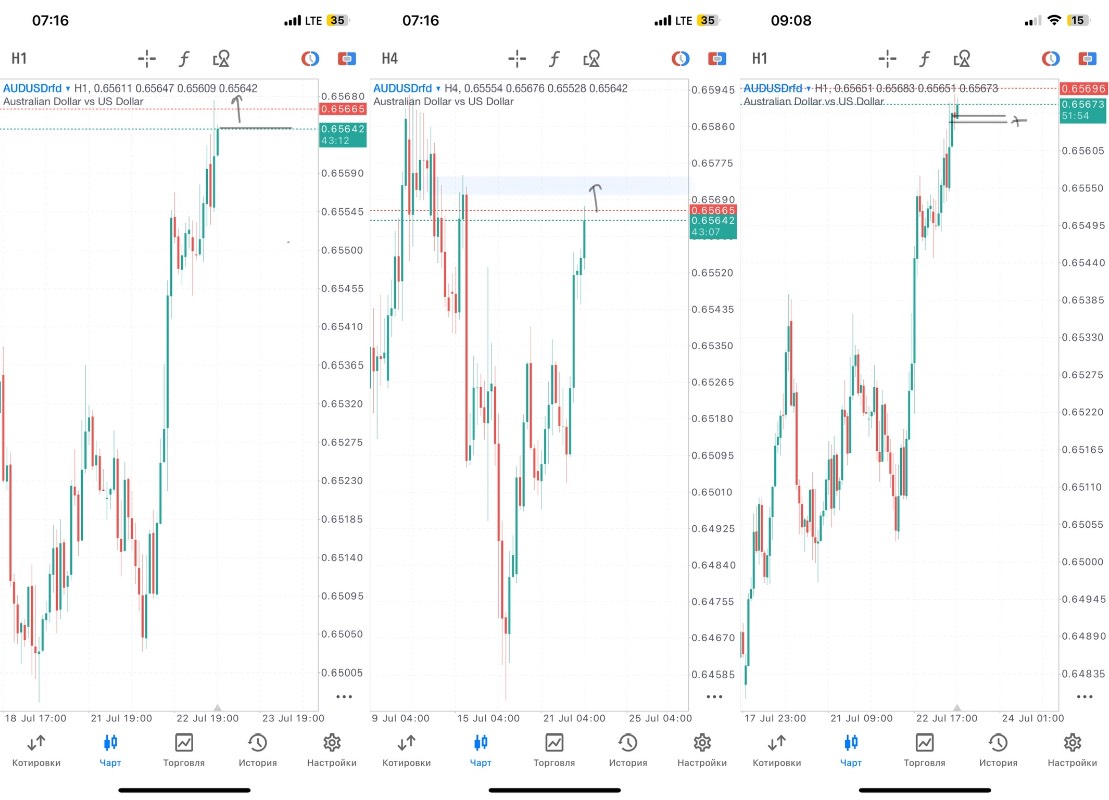Click the red 0.65696 ask price label
1109x800 pixels.
click(x=1082, y=89)
